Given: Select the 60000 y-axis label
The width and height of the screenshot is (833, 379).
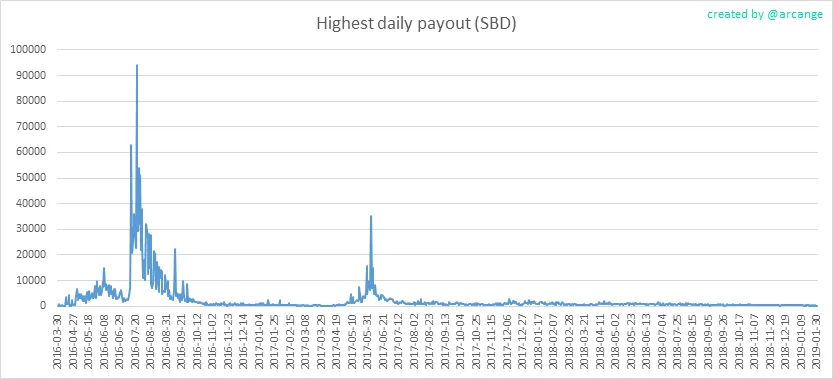Looking at the screenshot, I should coord(32,152).
